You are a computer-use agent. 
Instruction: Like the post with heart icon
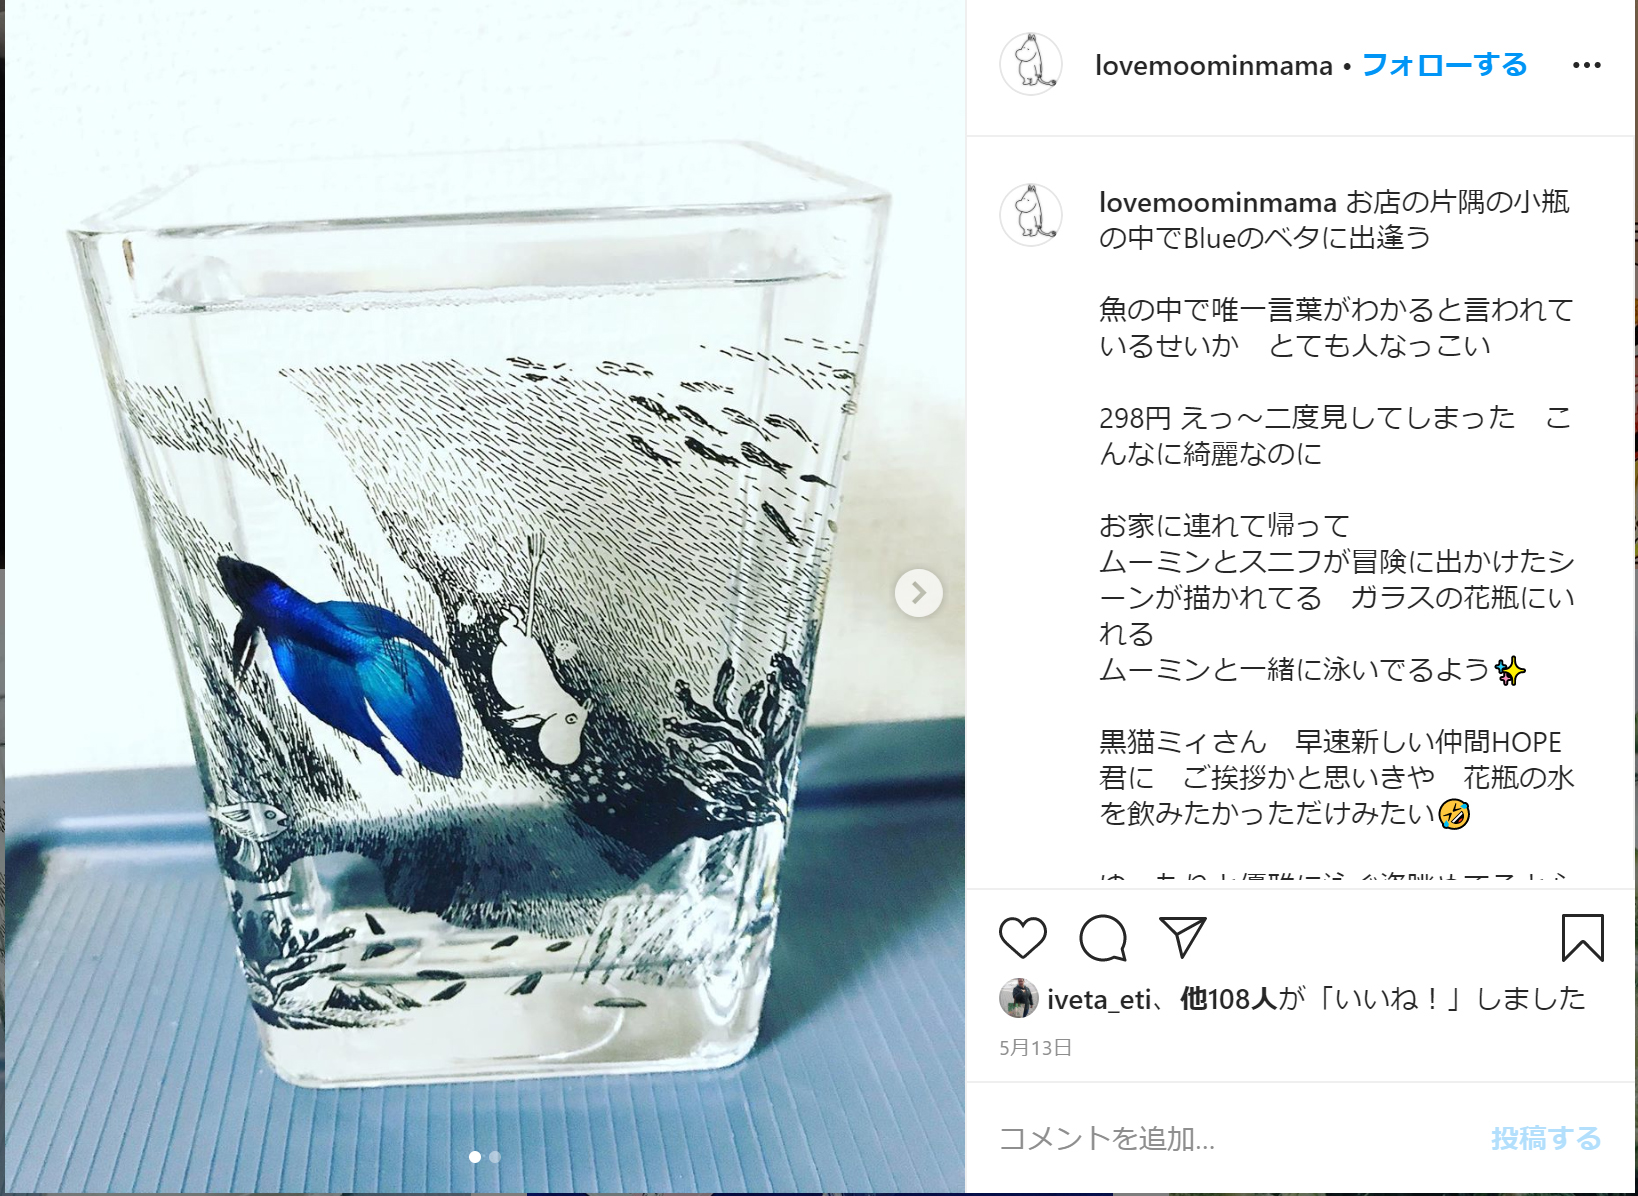[1022, 938]
